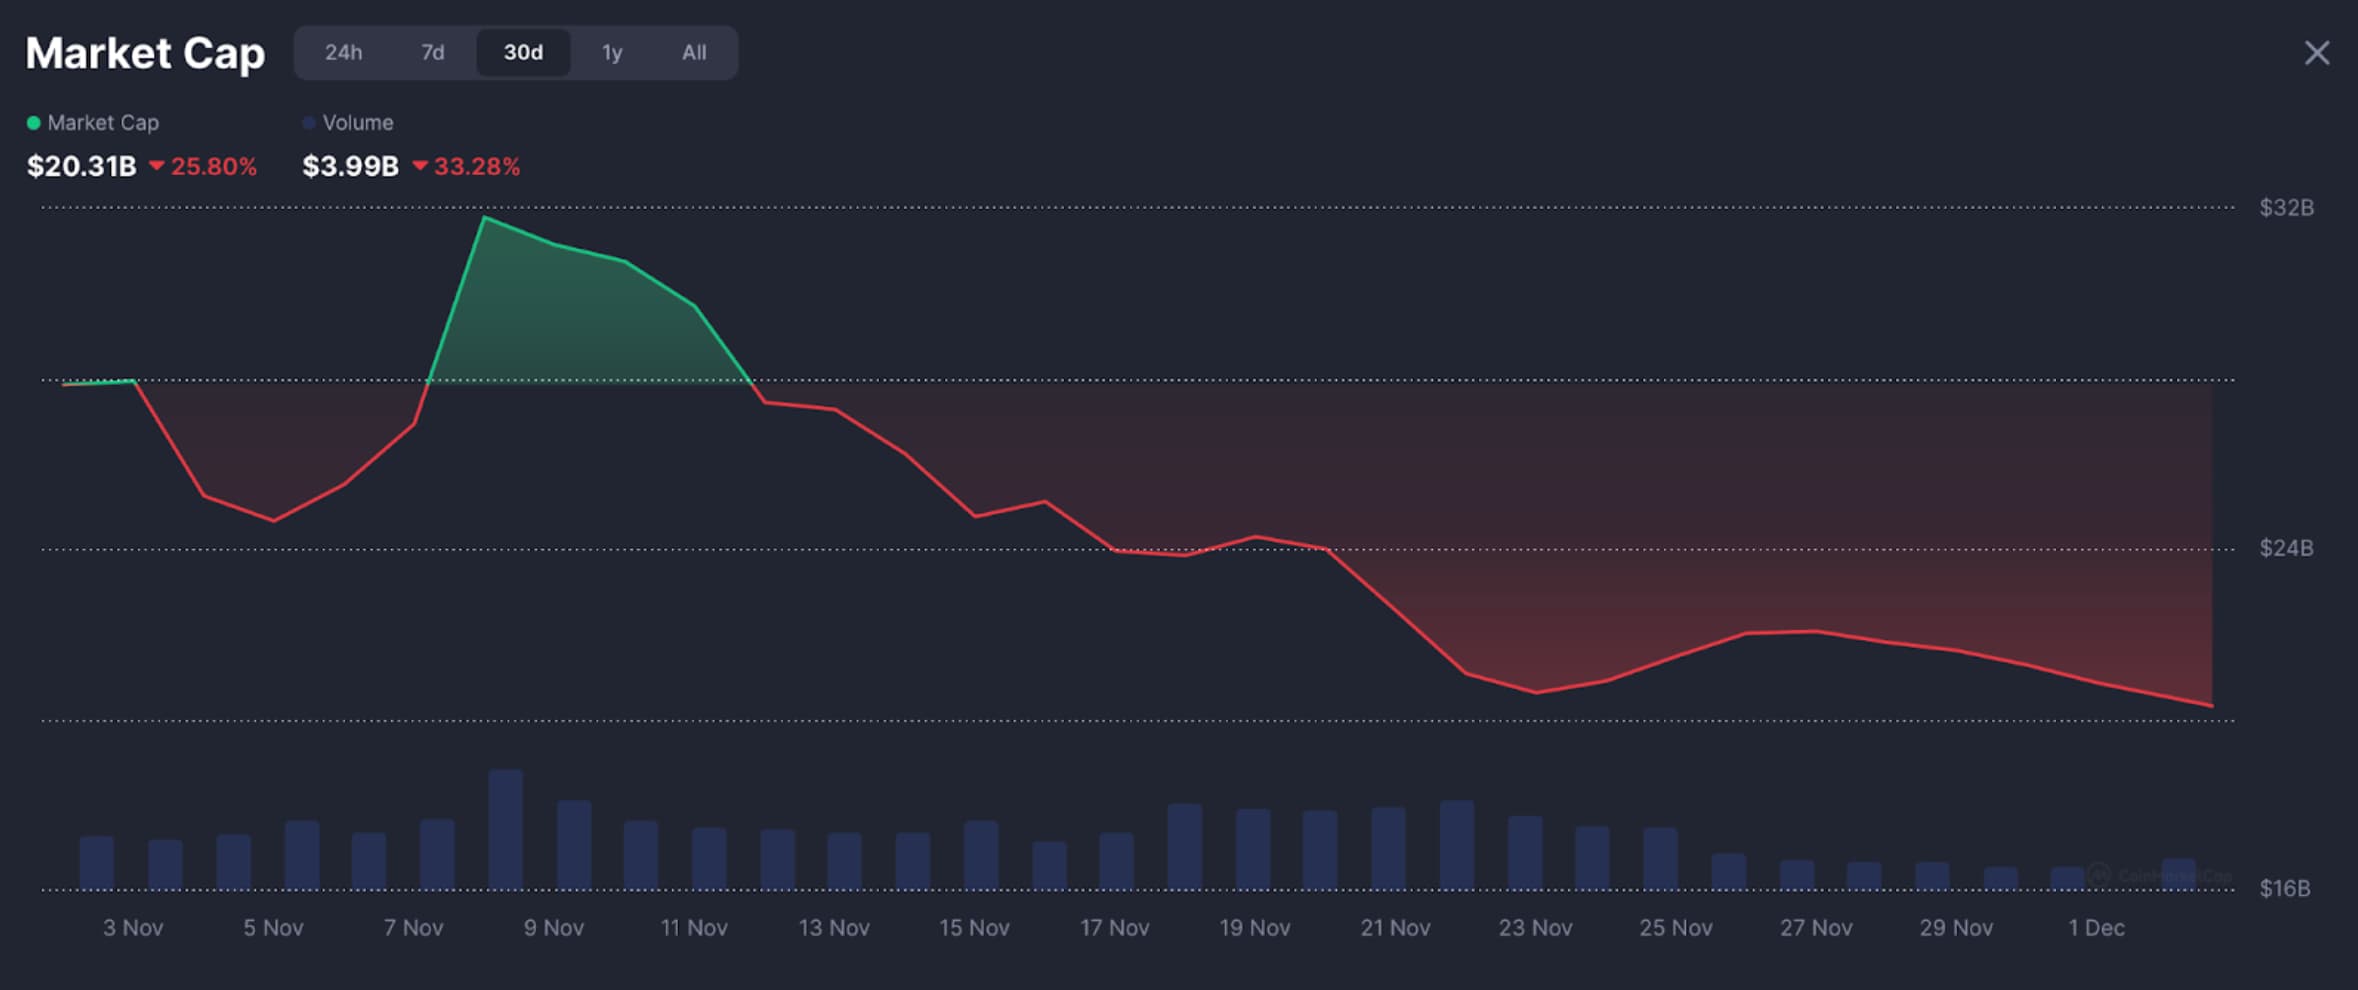Switch to the 7d time range
This screenshot has height=990, width=2358.
[x=432, y=53]
